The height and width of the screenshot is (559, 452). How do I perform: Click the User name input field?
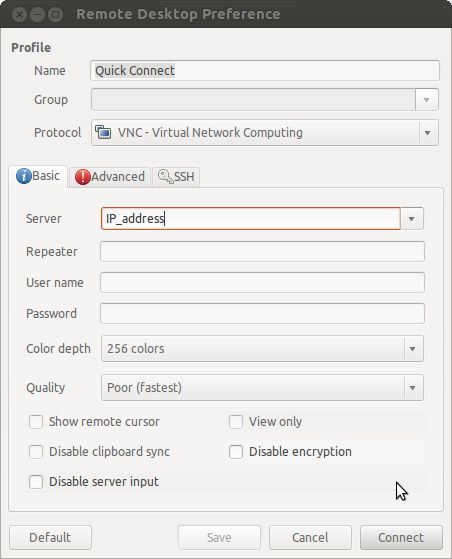click(262, 282)
